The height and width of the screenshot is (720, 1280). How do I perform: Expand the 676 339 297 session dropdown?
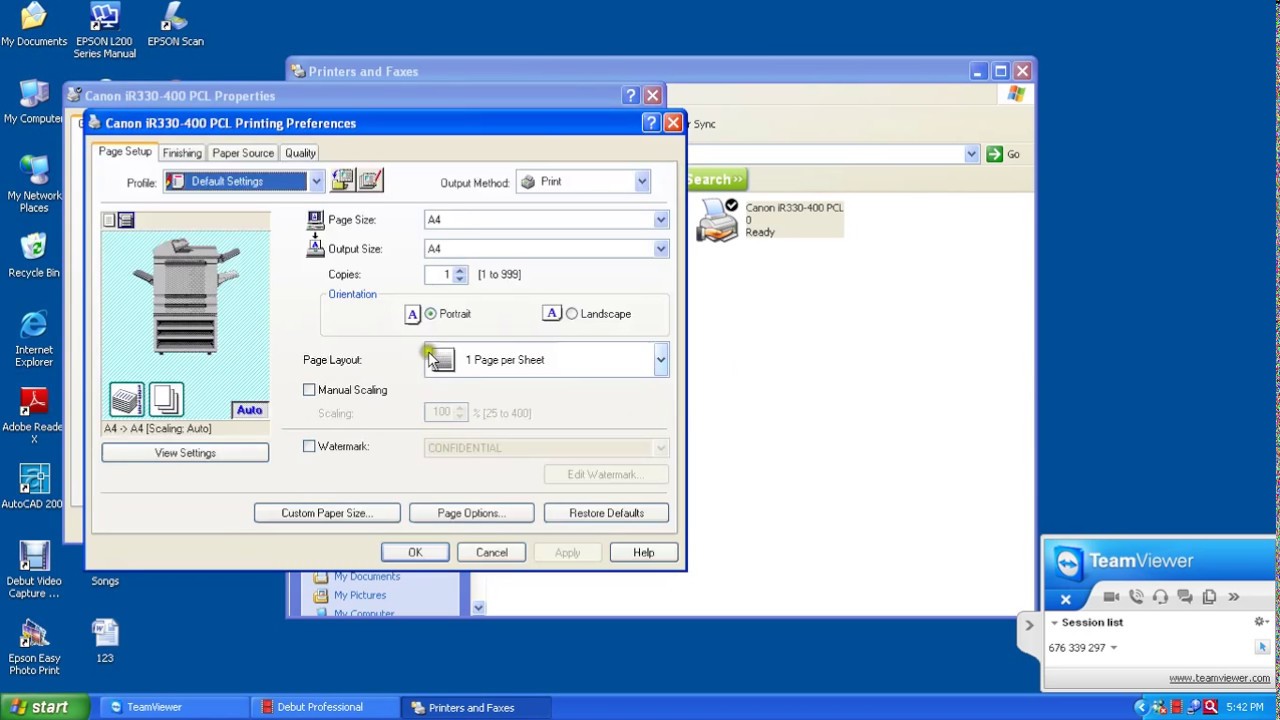point(1113,648)
